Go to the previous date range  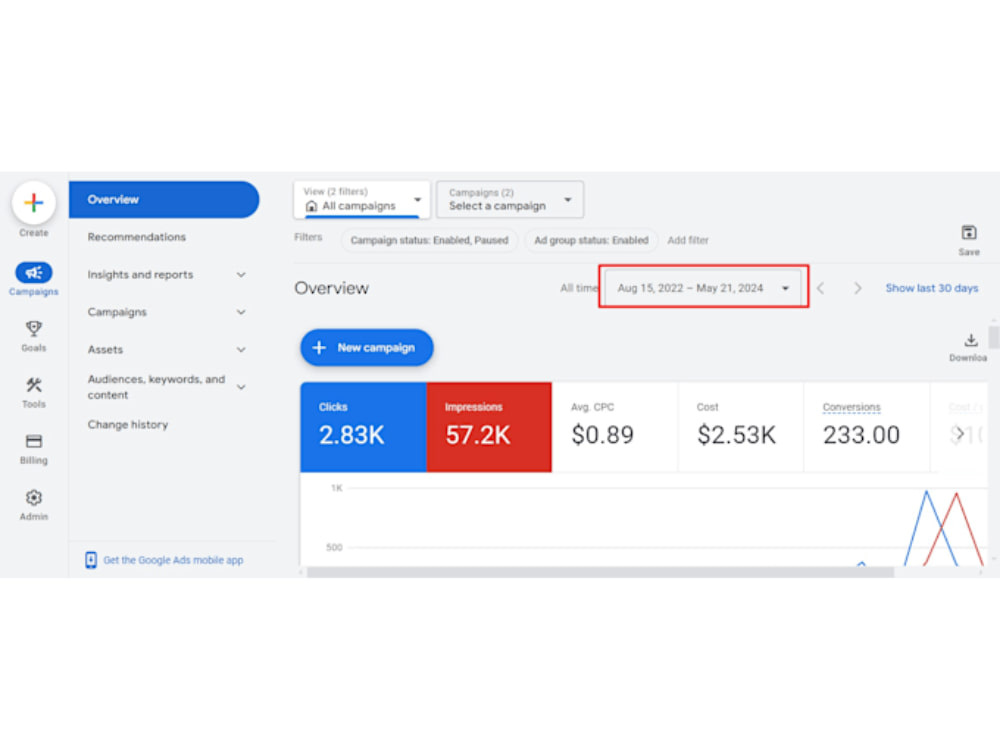pyautogui.click(x=821, y=288)
